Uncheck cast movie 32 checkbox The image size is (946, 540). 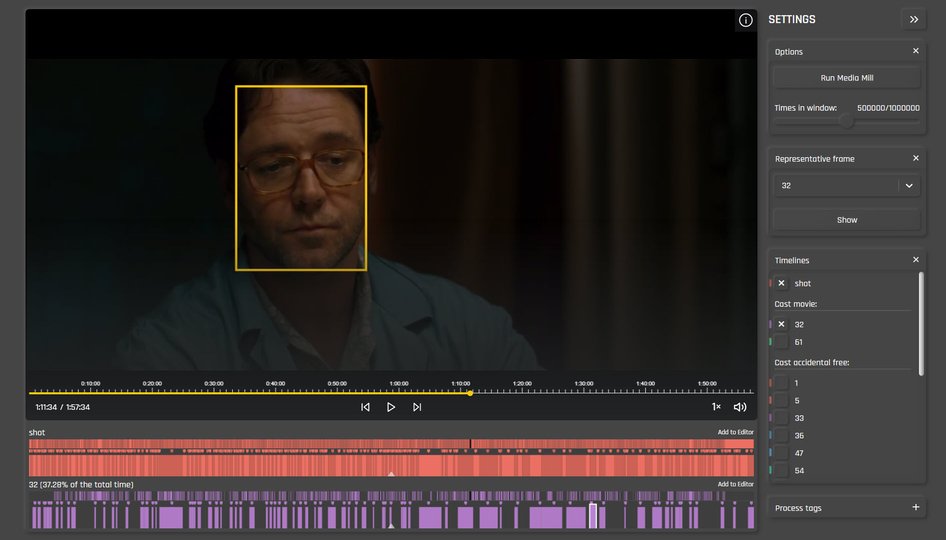[781, 324]
